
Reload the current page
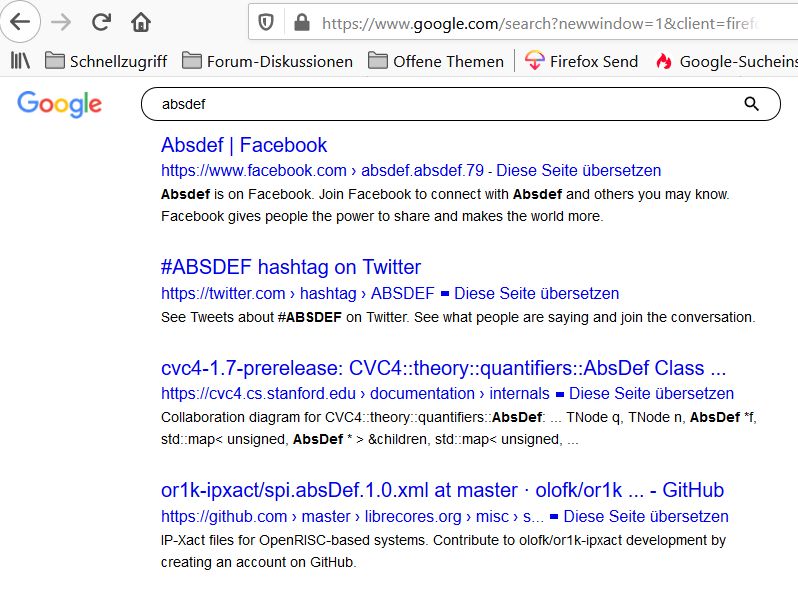101,22
